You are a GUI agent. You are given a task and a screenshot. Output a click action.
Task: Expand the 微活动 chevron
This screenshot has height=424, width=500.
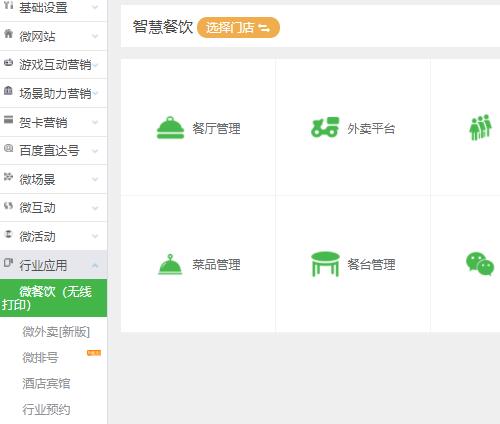95,236
